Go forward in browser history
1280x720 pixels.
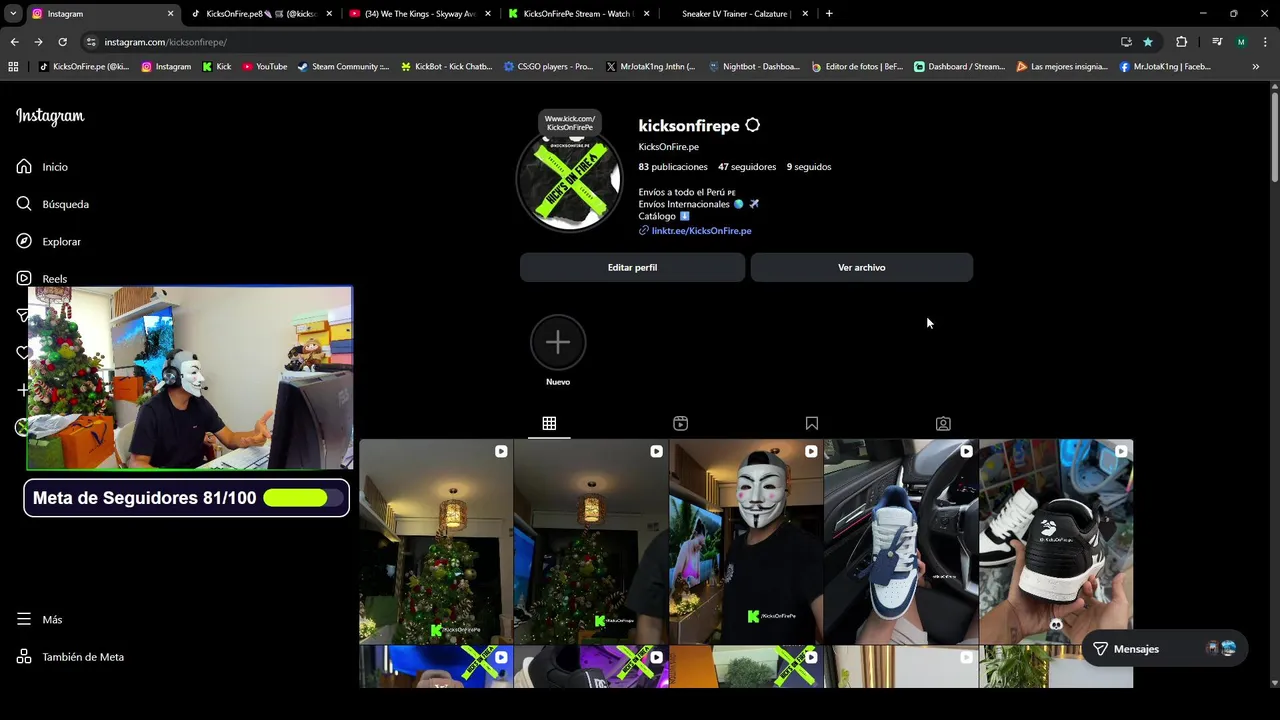(38, 42)
